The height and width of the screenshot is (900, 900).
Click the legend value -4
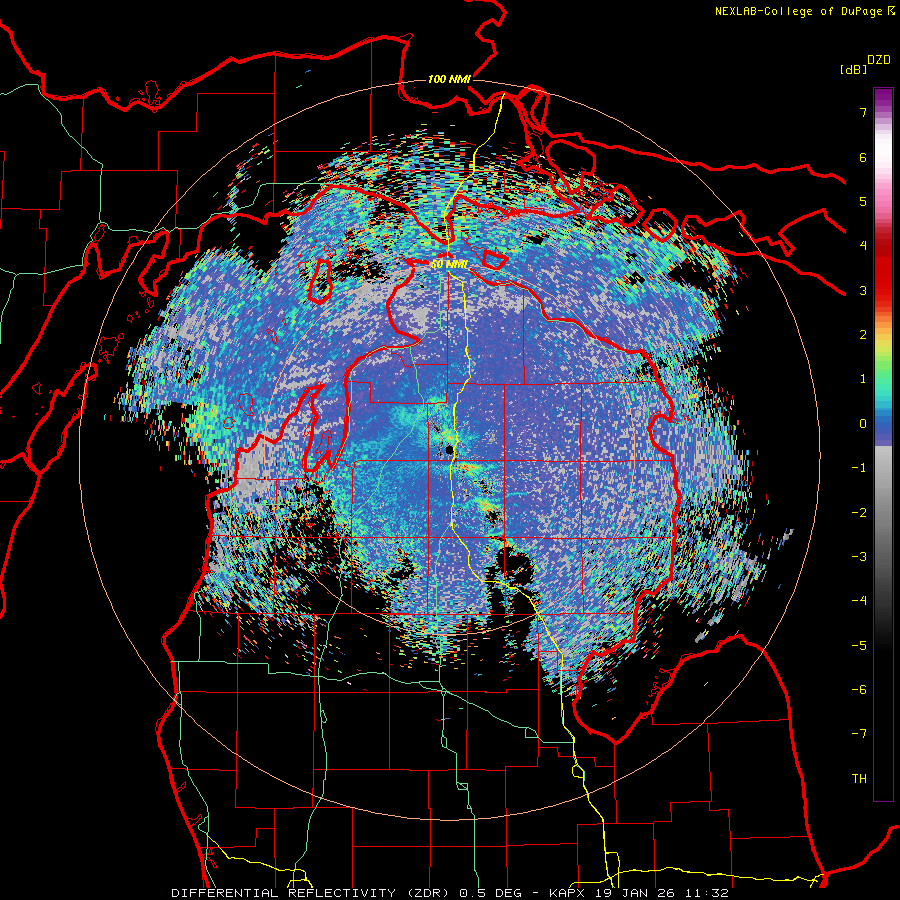point(859,601)
